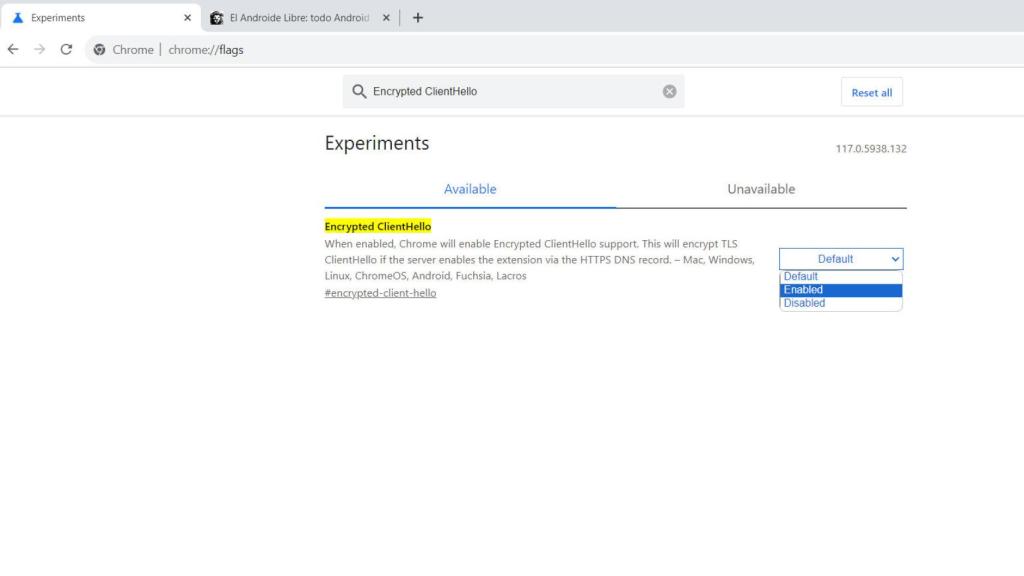Open the Encrypted ClientHello state dropdown
Image resolution: width=1024 pixels, height=576 pixels.
(x=841, y=259)
